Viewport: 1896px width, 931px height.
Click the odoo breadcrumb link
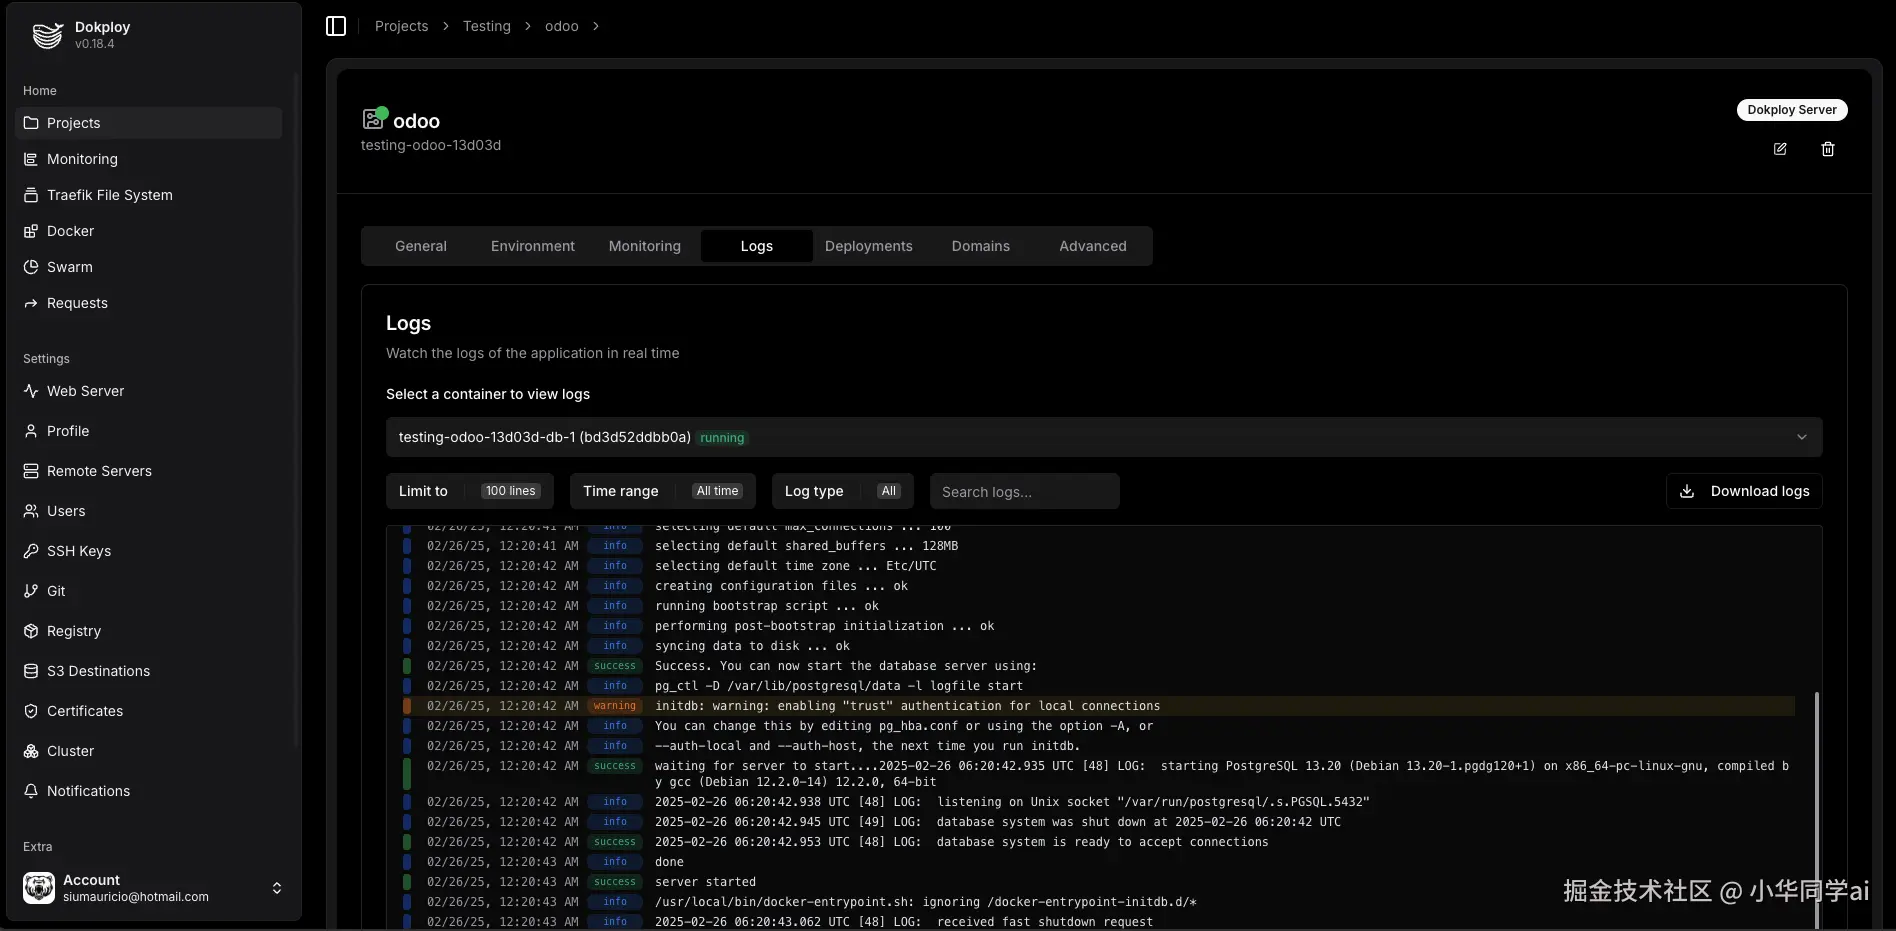point(562,26)
